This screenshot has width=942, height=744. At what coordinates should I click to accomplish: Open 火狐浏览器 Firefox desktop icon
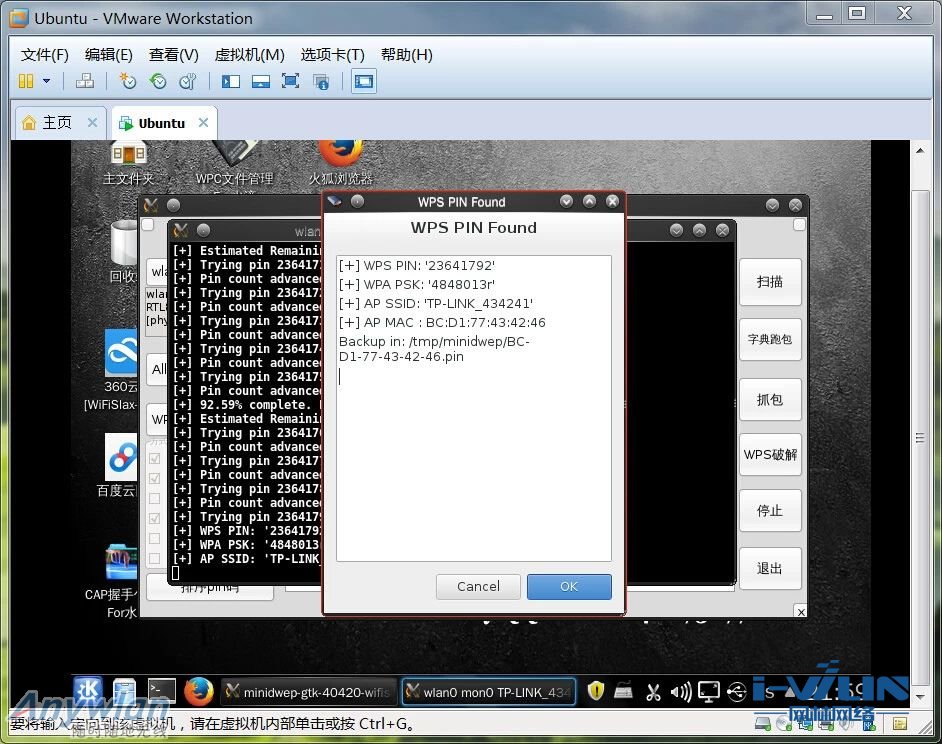341,163
